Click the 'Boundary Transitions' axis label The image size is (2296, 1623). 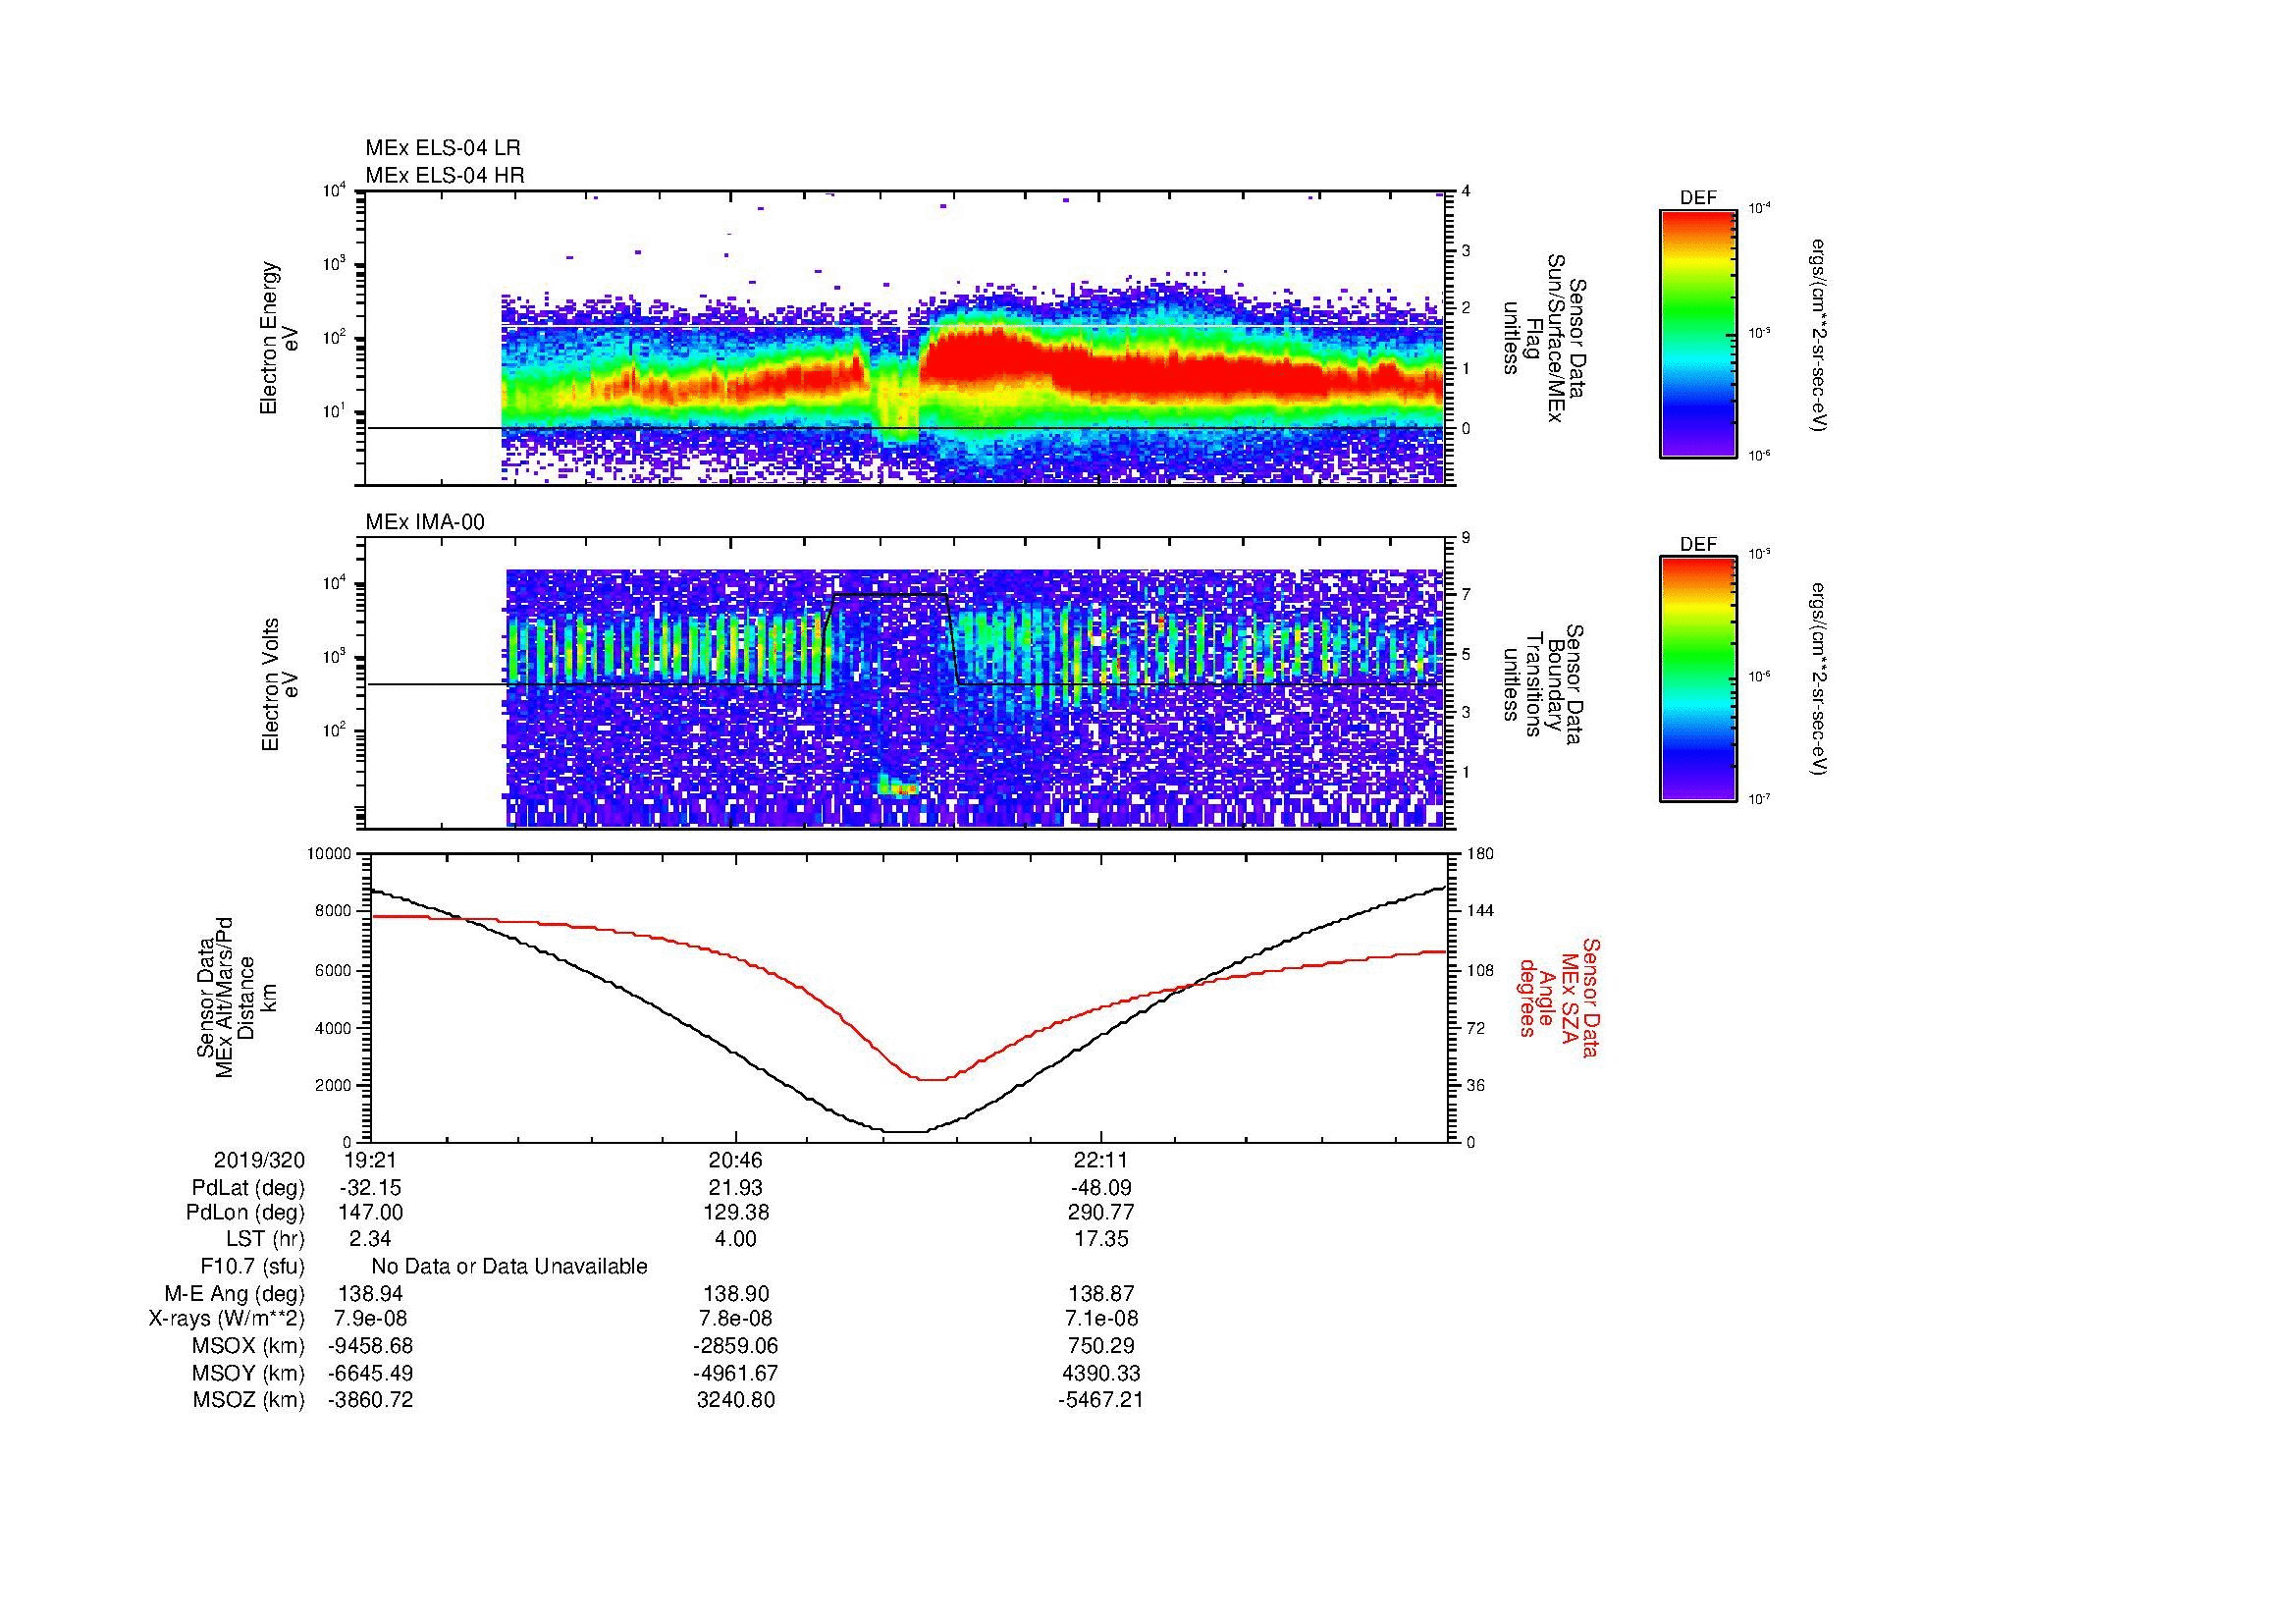(1544, 684)
